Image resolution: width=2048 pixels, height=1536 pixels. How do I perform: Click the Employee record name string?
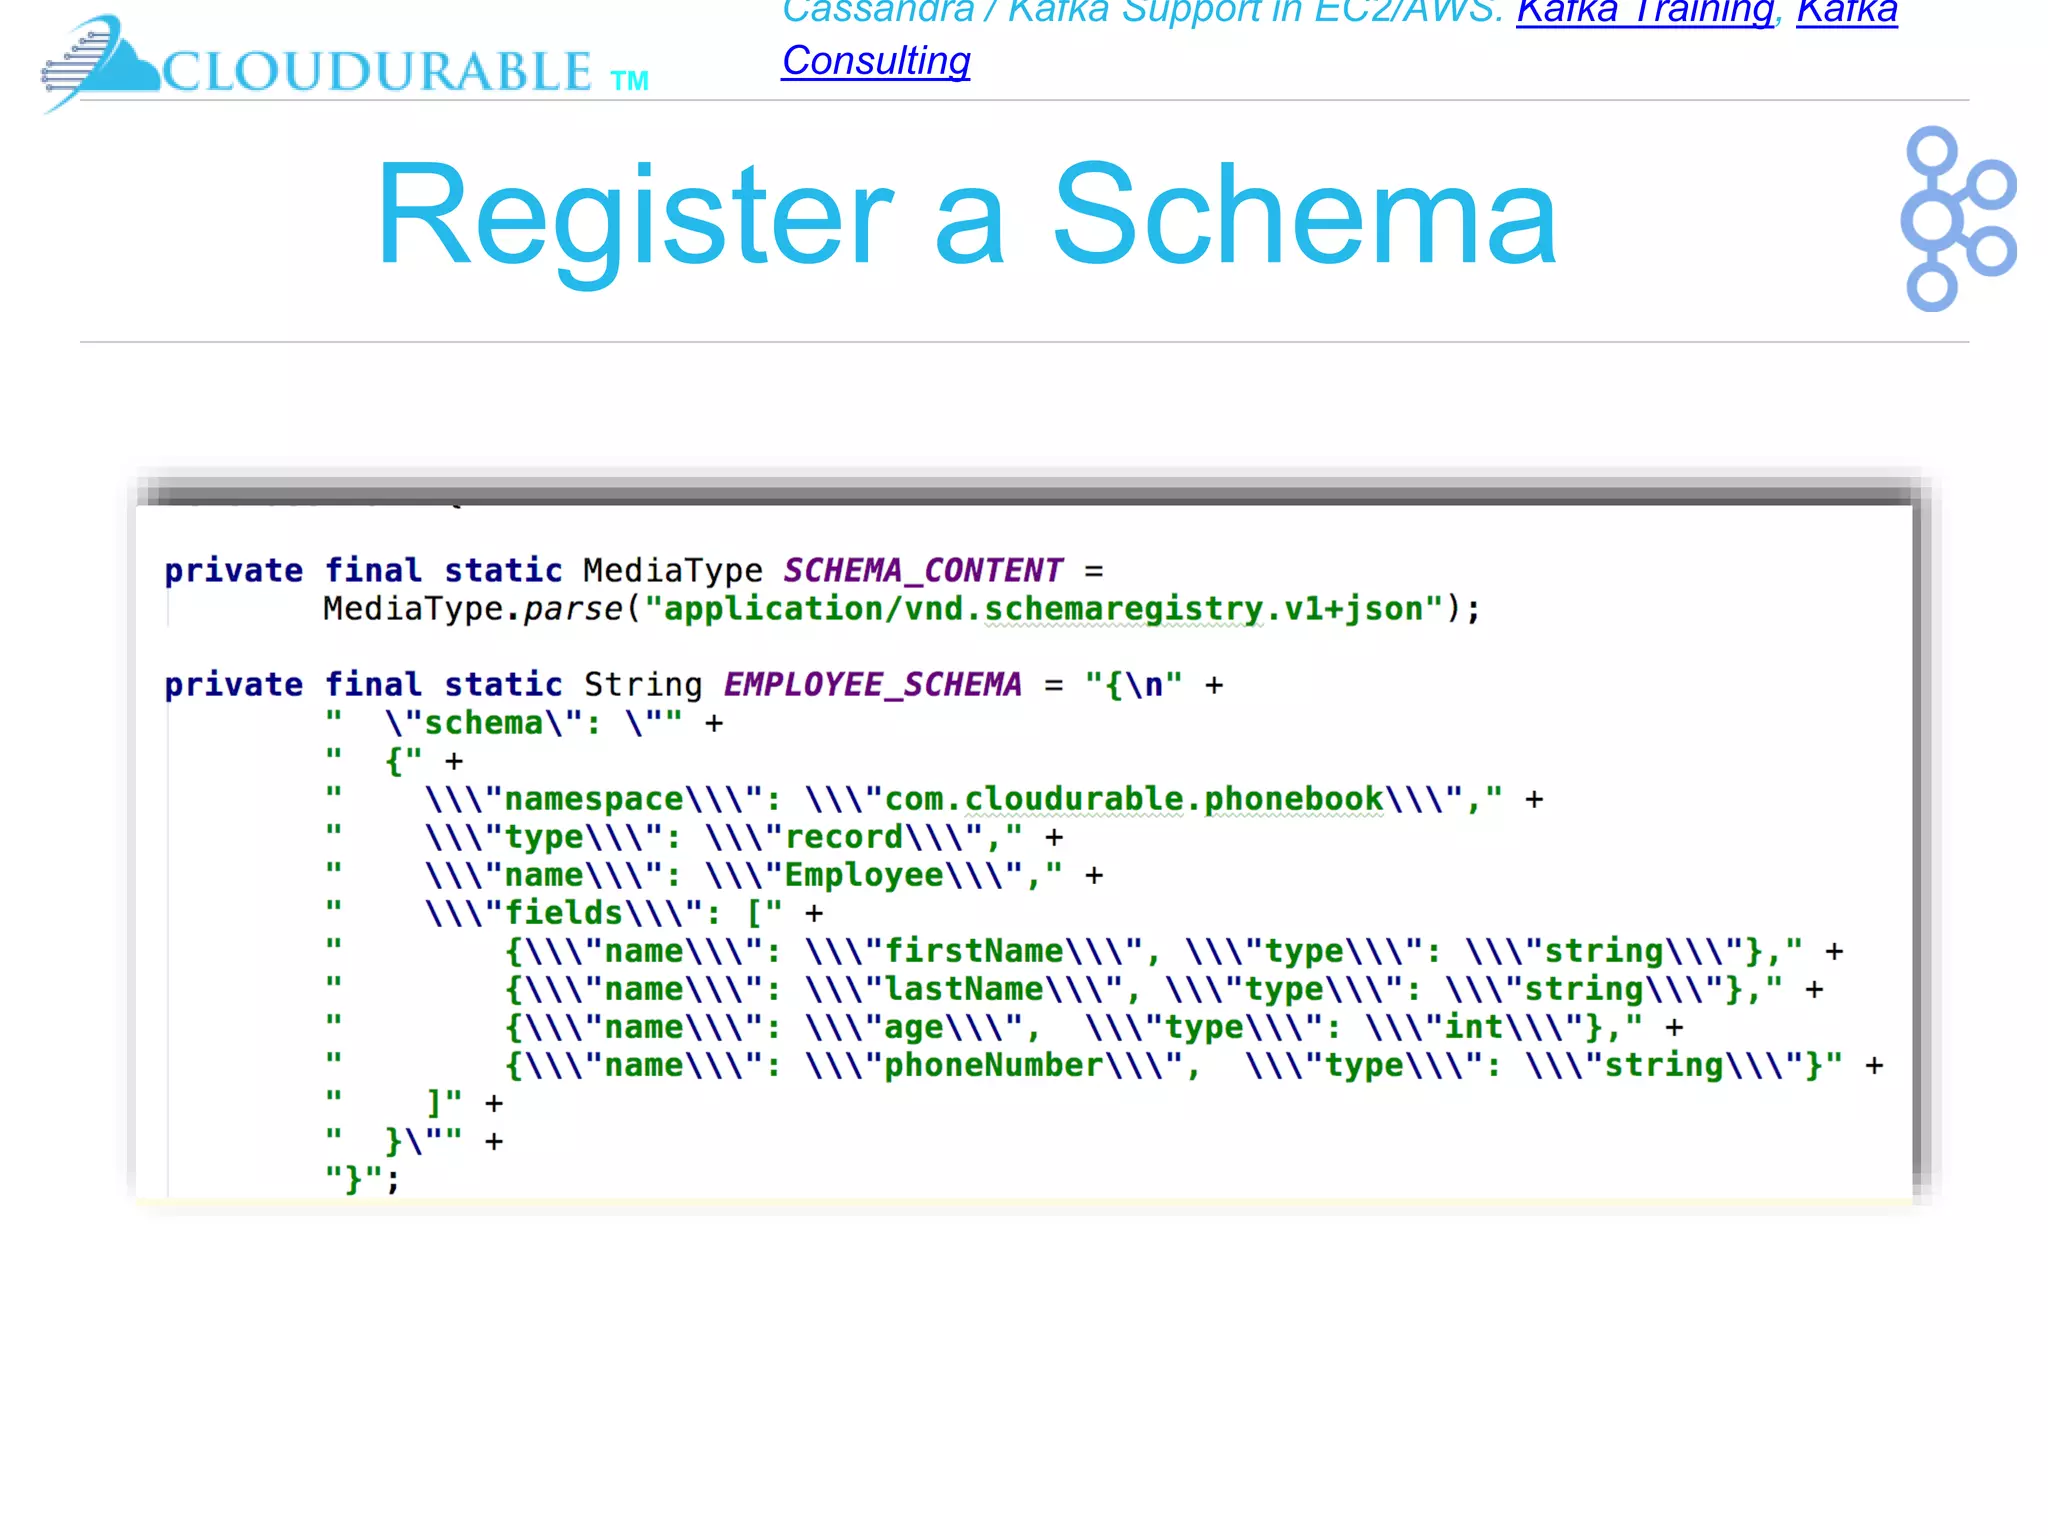864,875
